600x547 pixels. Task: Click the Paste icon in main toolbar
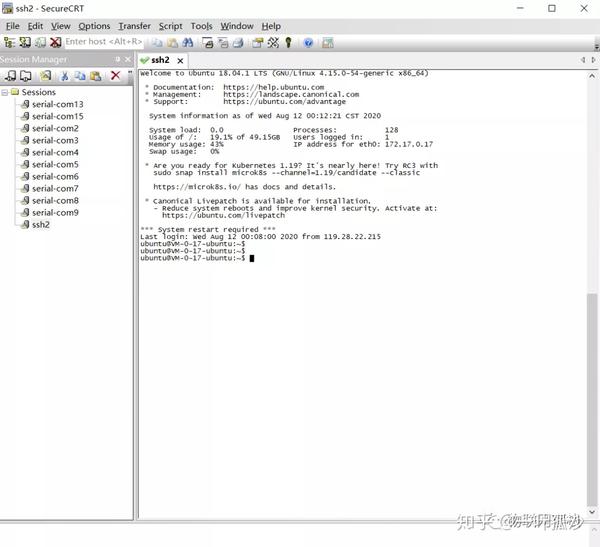coord(172,42)
